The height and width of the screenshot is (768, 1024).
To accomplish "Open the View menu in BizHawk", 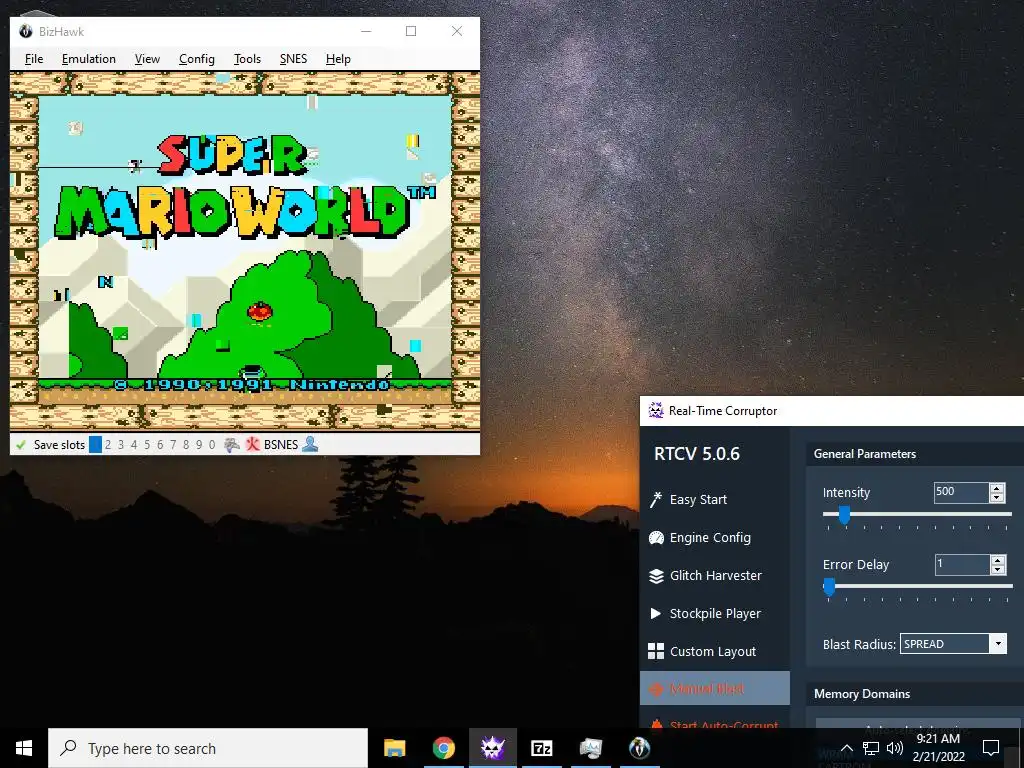I will 147,59.
